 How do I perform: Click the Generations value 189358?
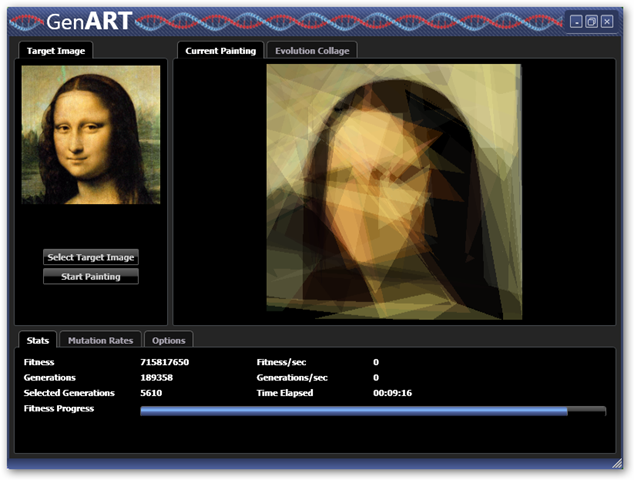(x=156, y=377)
